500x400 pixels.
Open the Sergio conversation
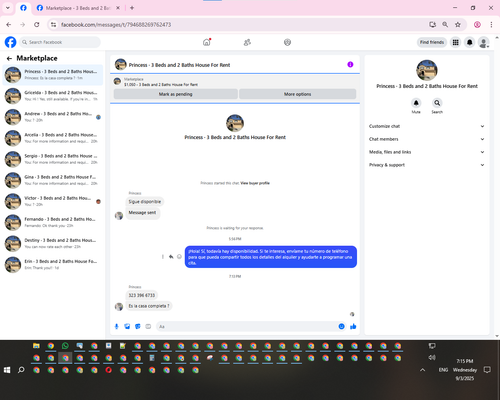click(53, 159)
